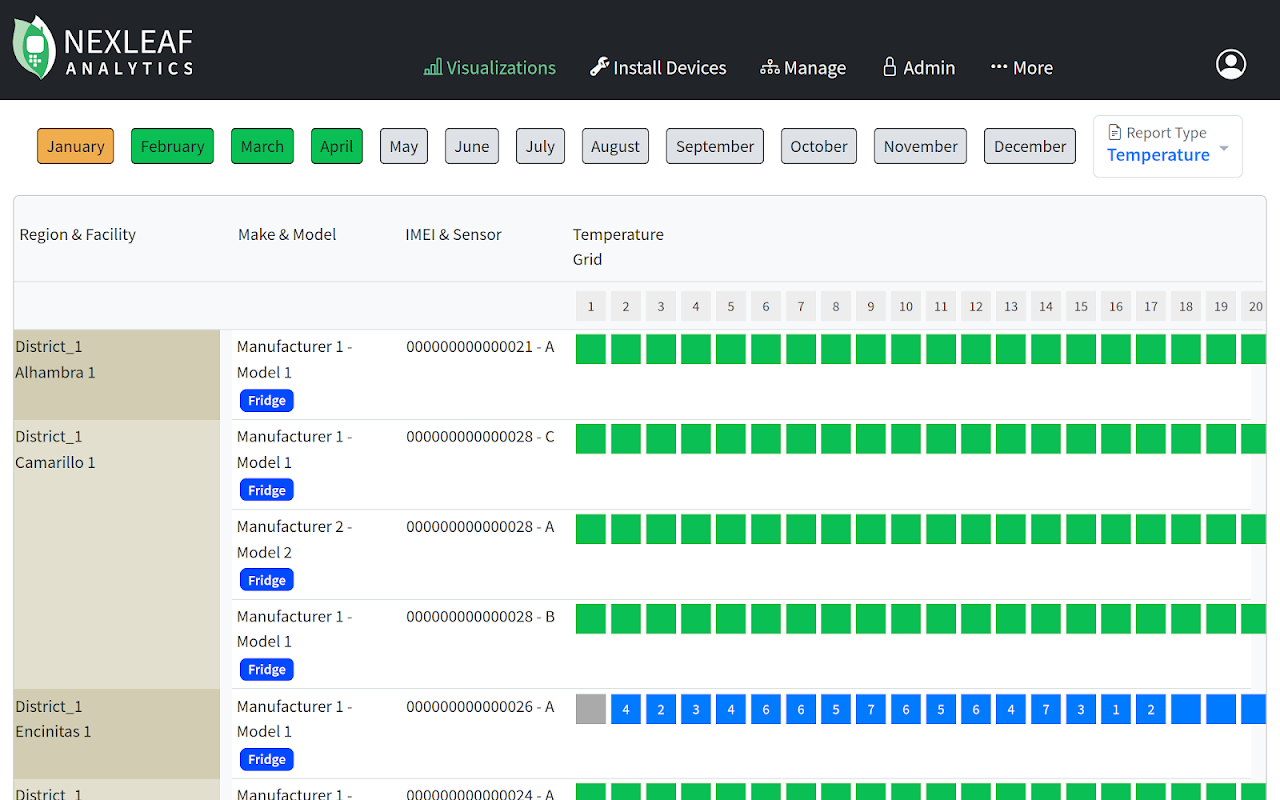Viewport: 1280px width, 800px height.
Task: Click the Manage hierarchy icon
Action: 769,68
